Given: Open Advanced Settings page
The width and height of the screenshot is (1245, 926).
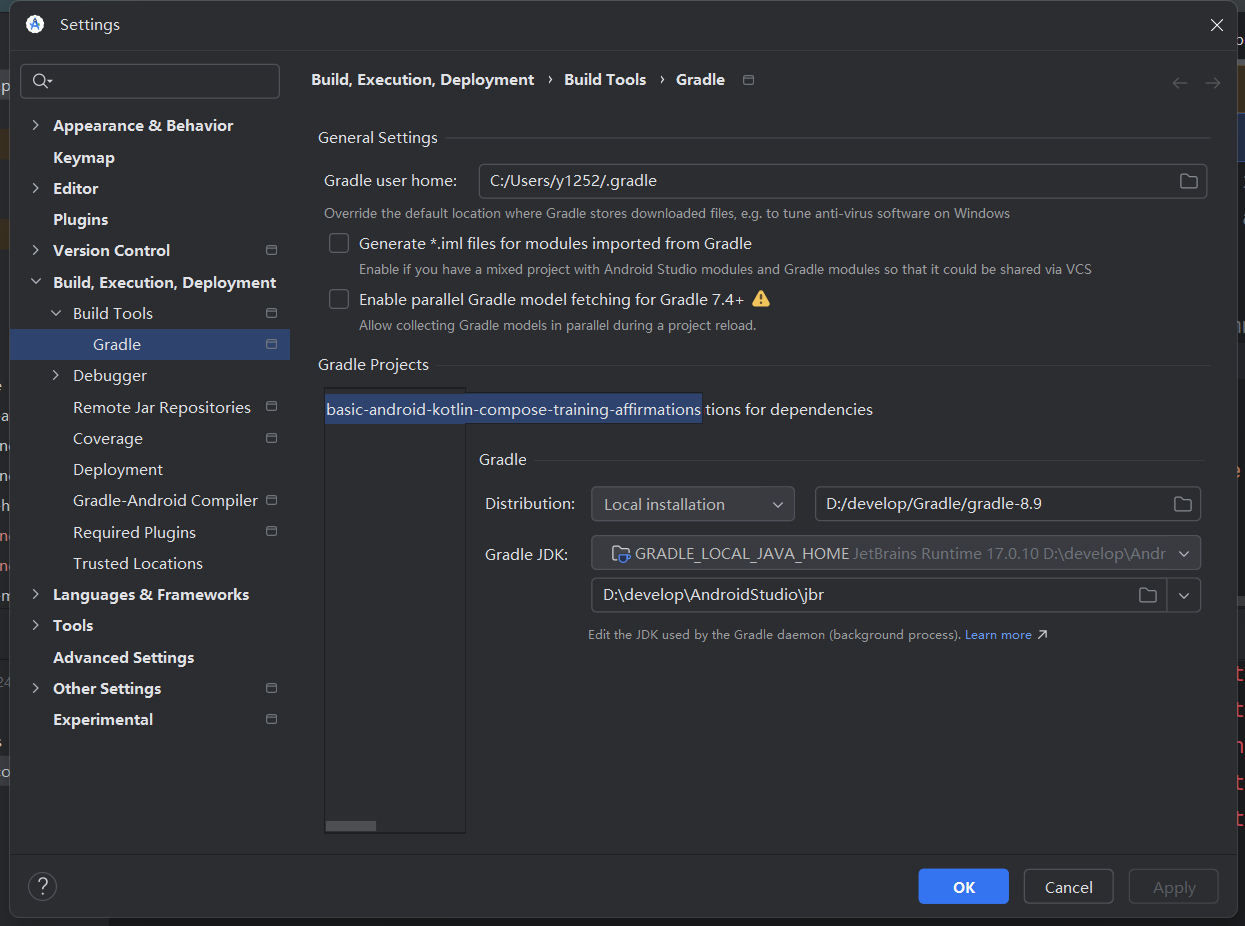Looking at the screenshot, I should pyautogui.click(x=124, y=657).
